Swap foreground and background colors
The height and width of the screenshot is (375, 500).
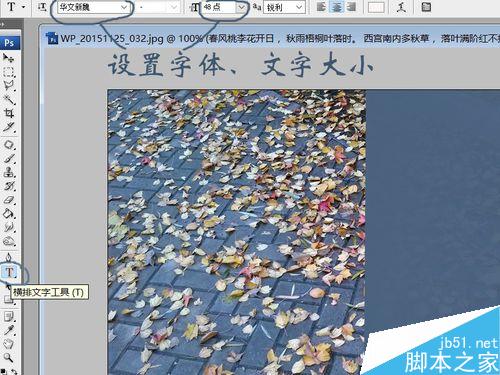[x=14, y=371]
